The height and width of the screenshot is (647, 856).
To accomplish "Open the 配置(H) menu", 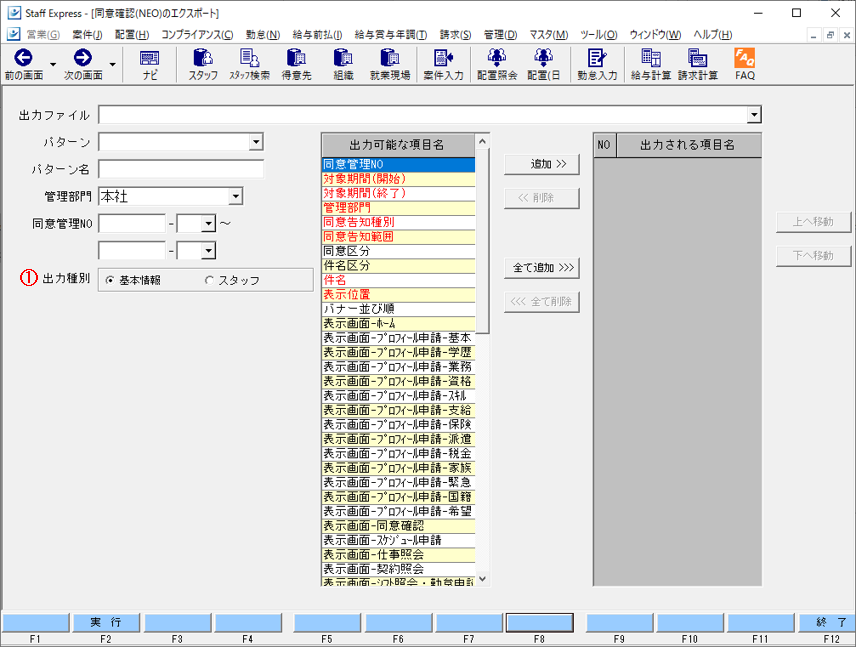I will click(x=132, y=35).
